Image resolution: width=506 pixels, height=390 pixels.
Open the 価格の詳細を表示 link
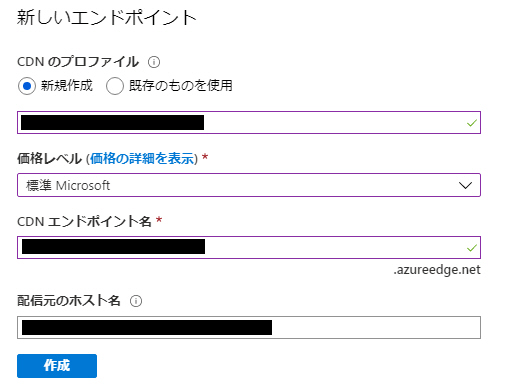pos(142,158)
